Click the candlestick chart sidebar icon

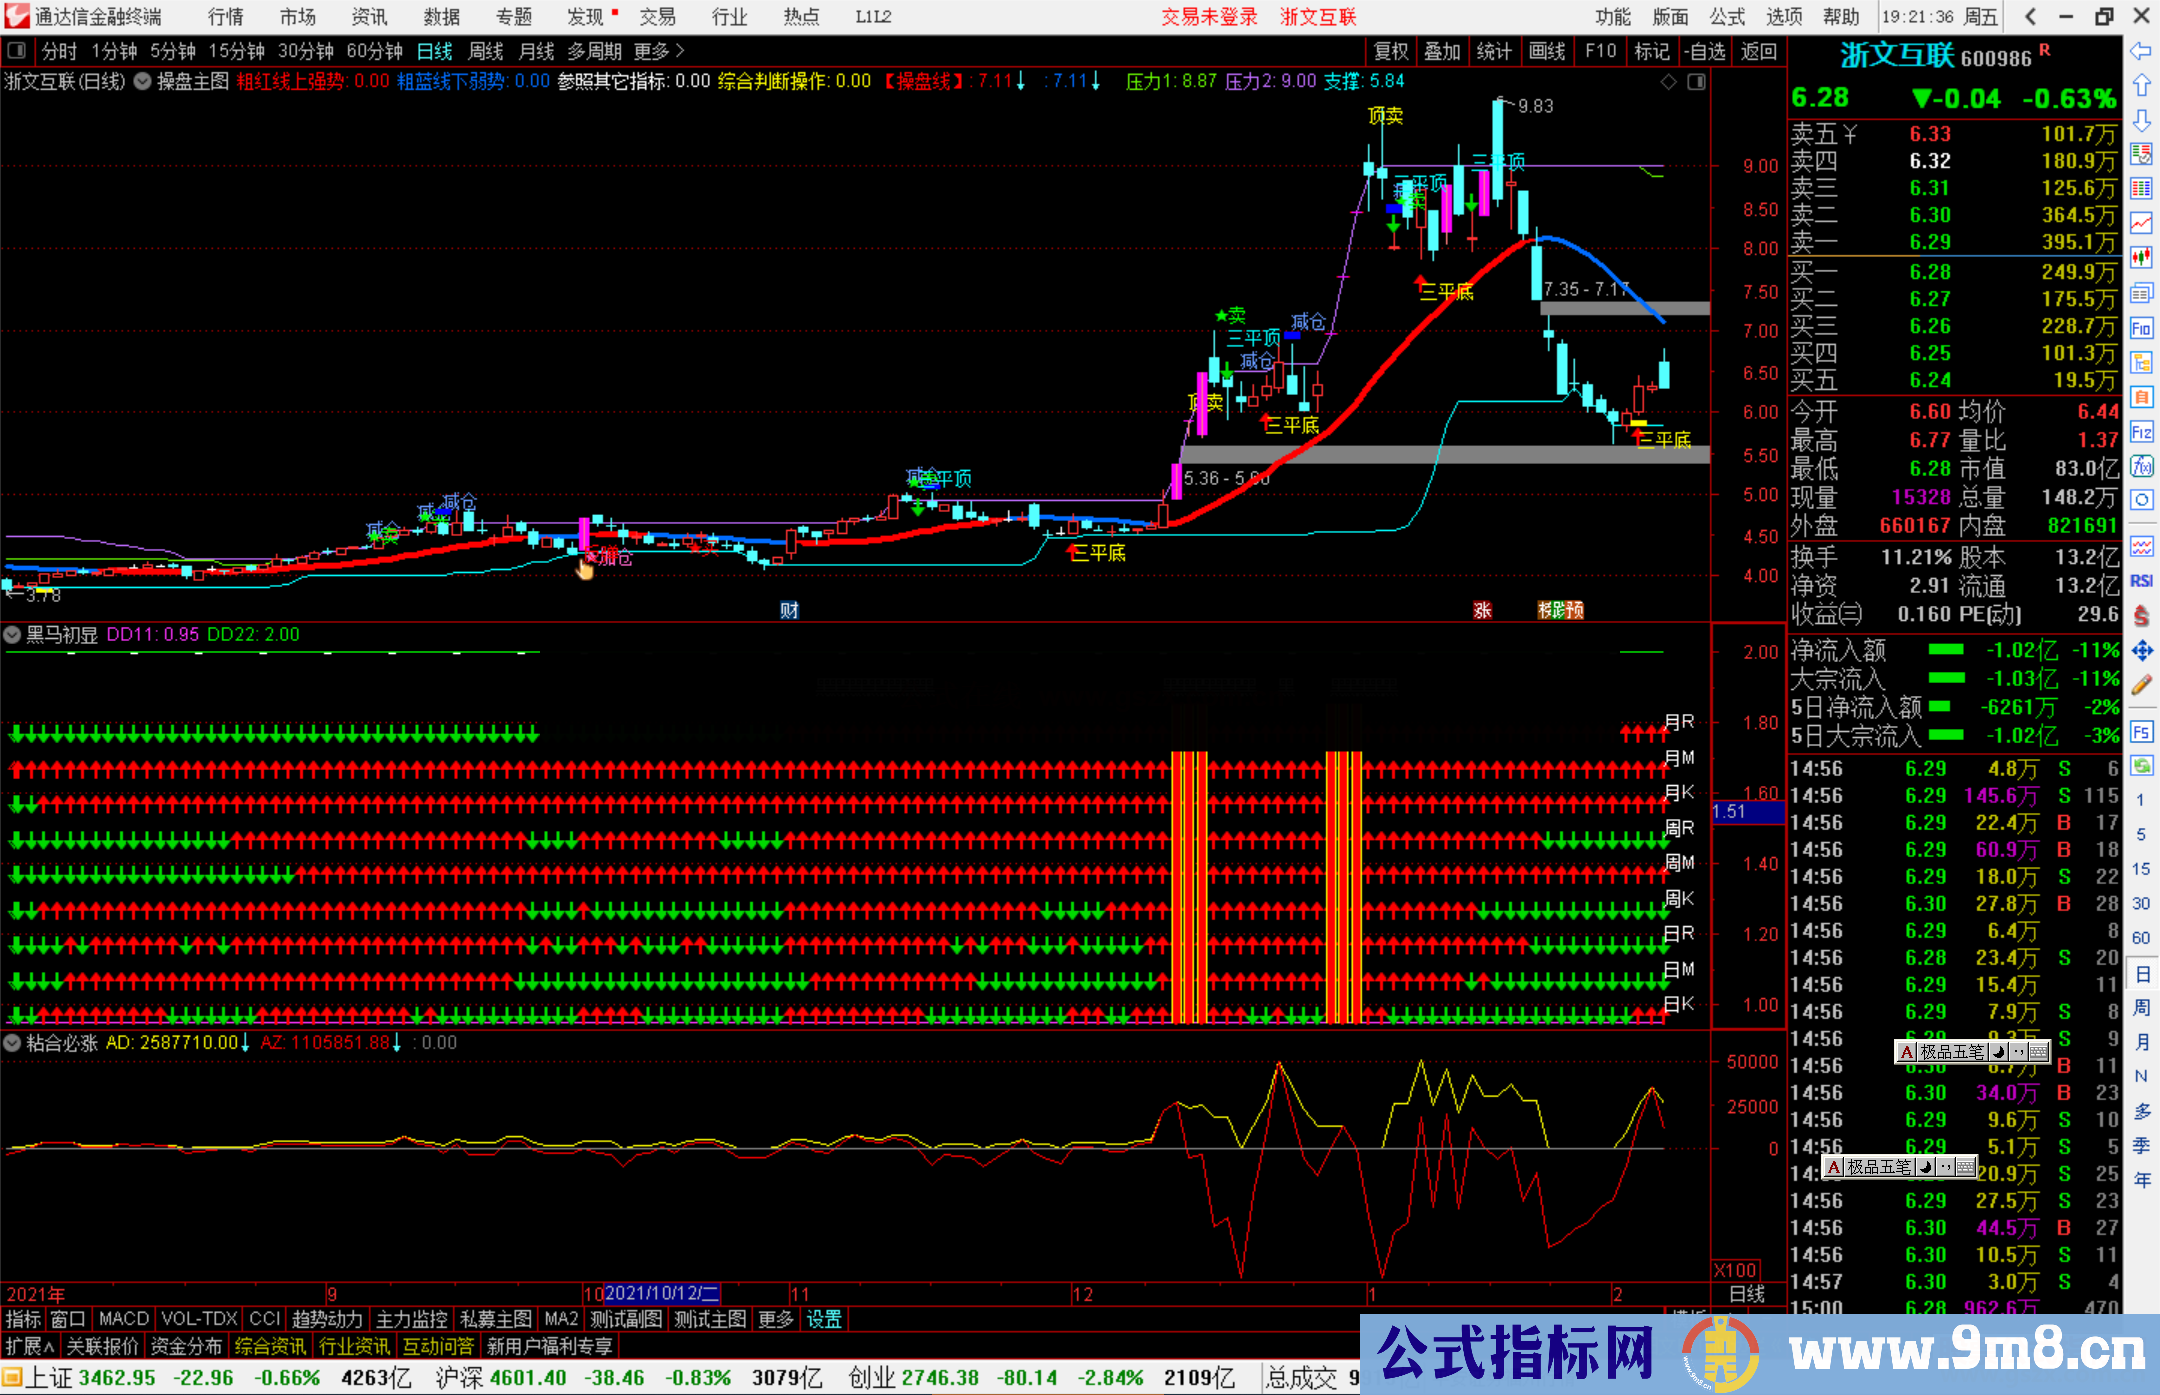click(x=2141, y=257)
